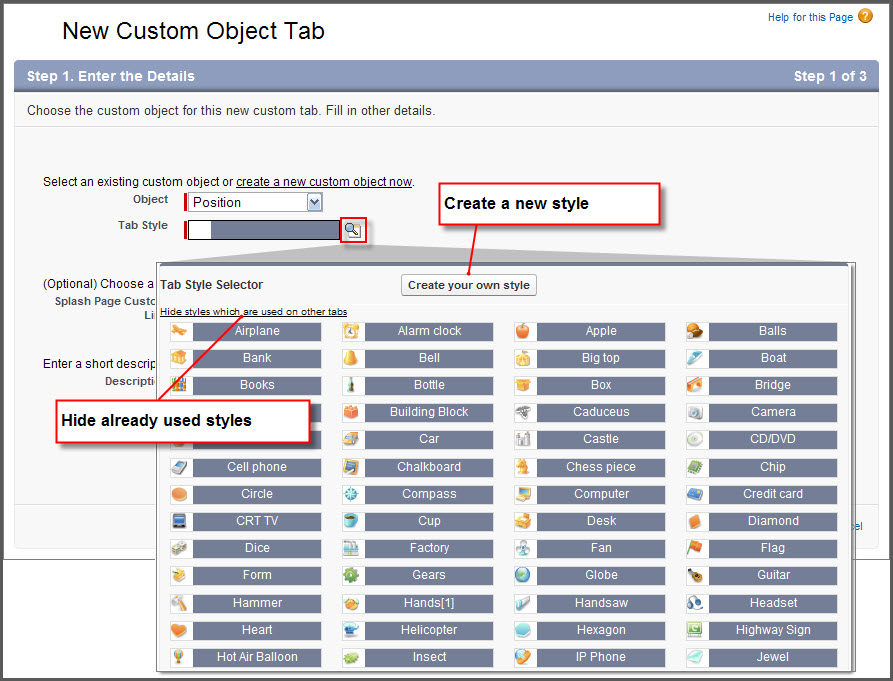The image size is (893, 681).
Task: Click the Create your own style button
Action: click(469, 285)
